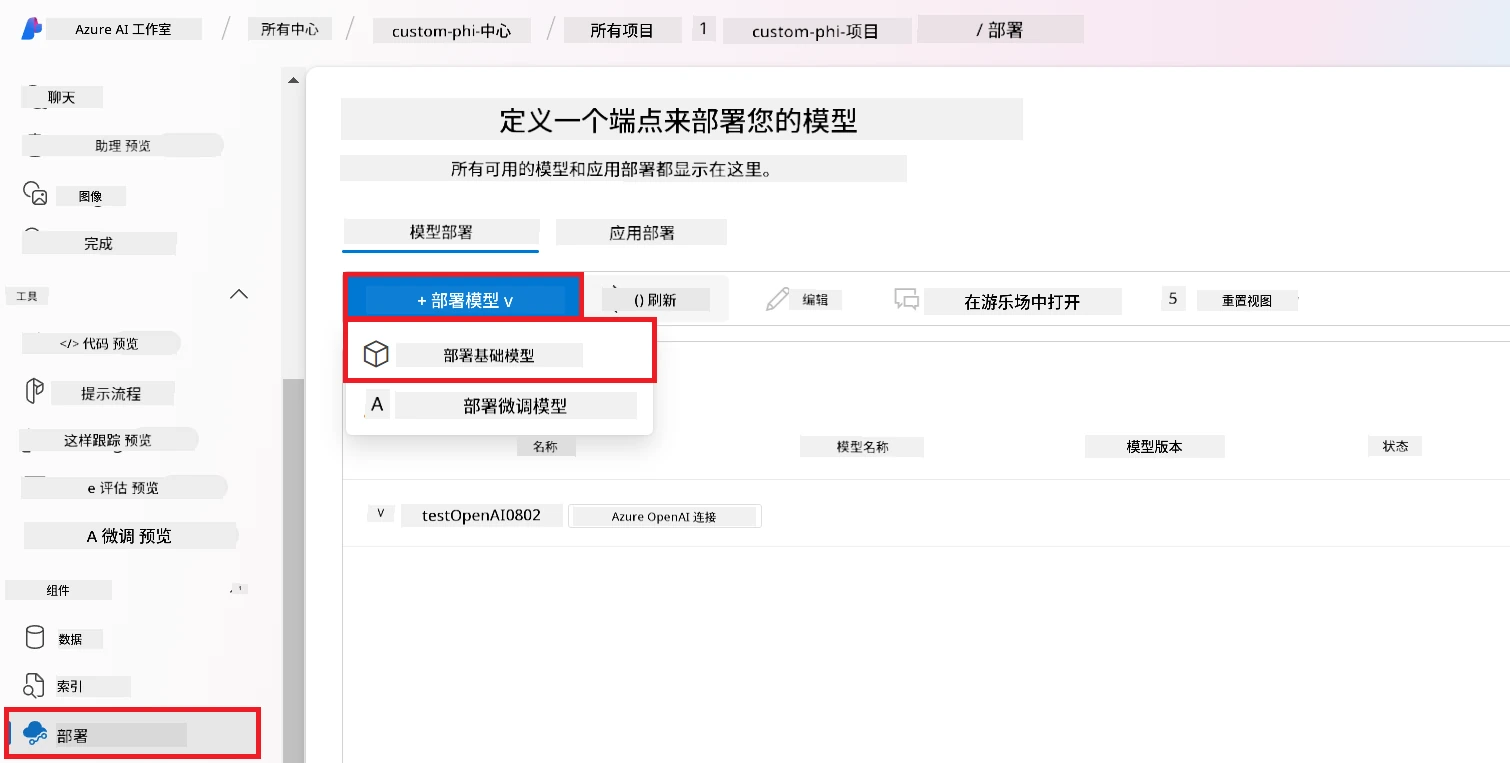Viewport: 1510px width, 763px height.
Task: Collapse the 工具 section chevron
Action: pos(239,294)
